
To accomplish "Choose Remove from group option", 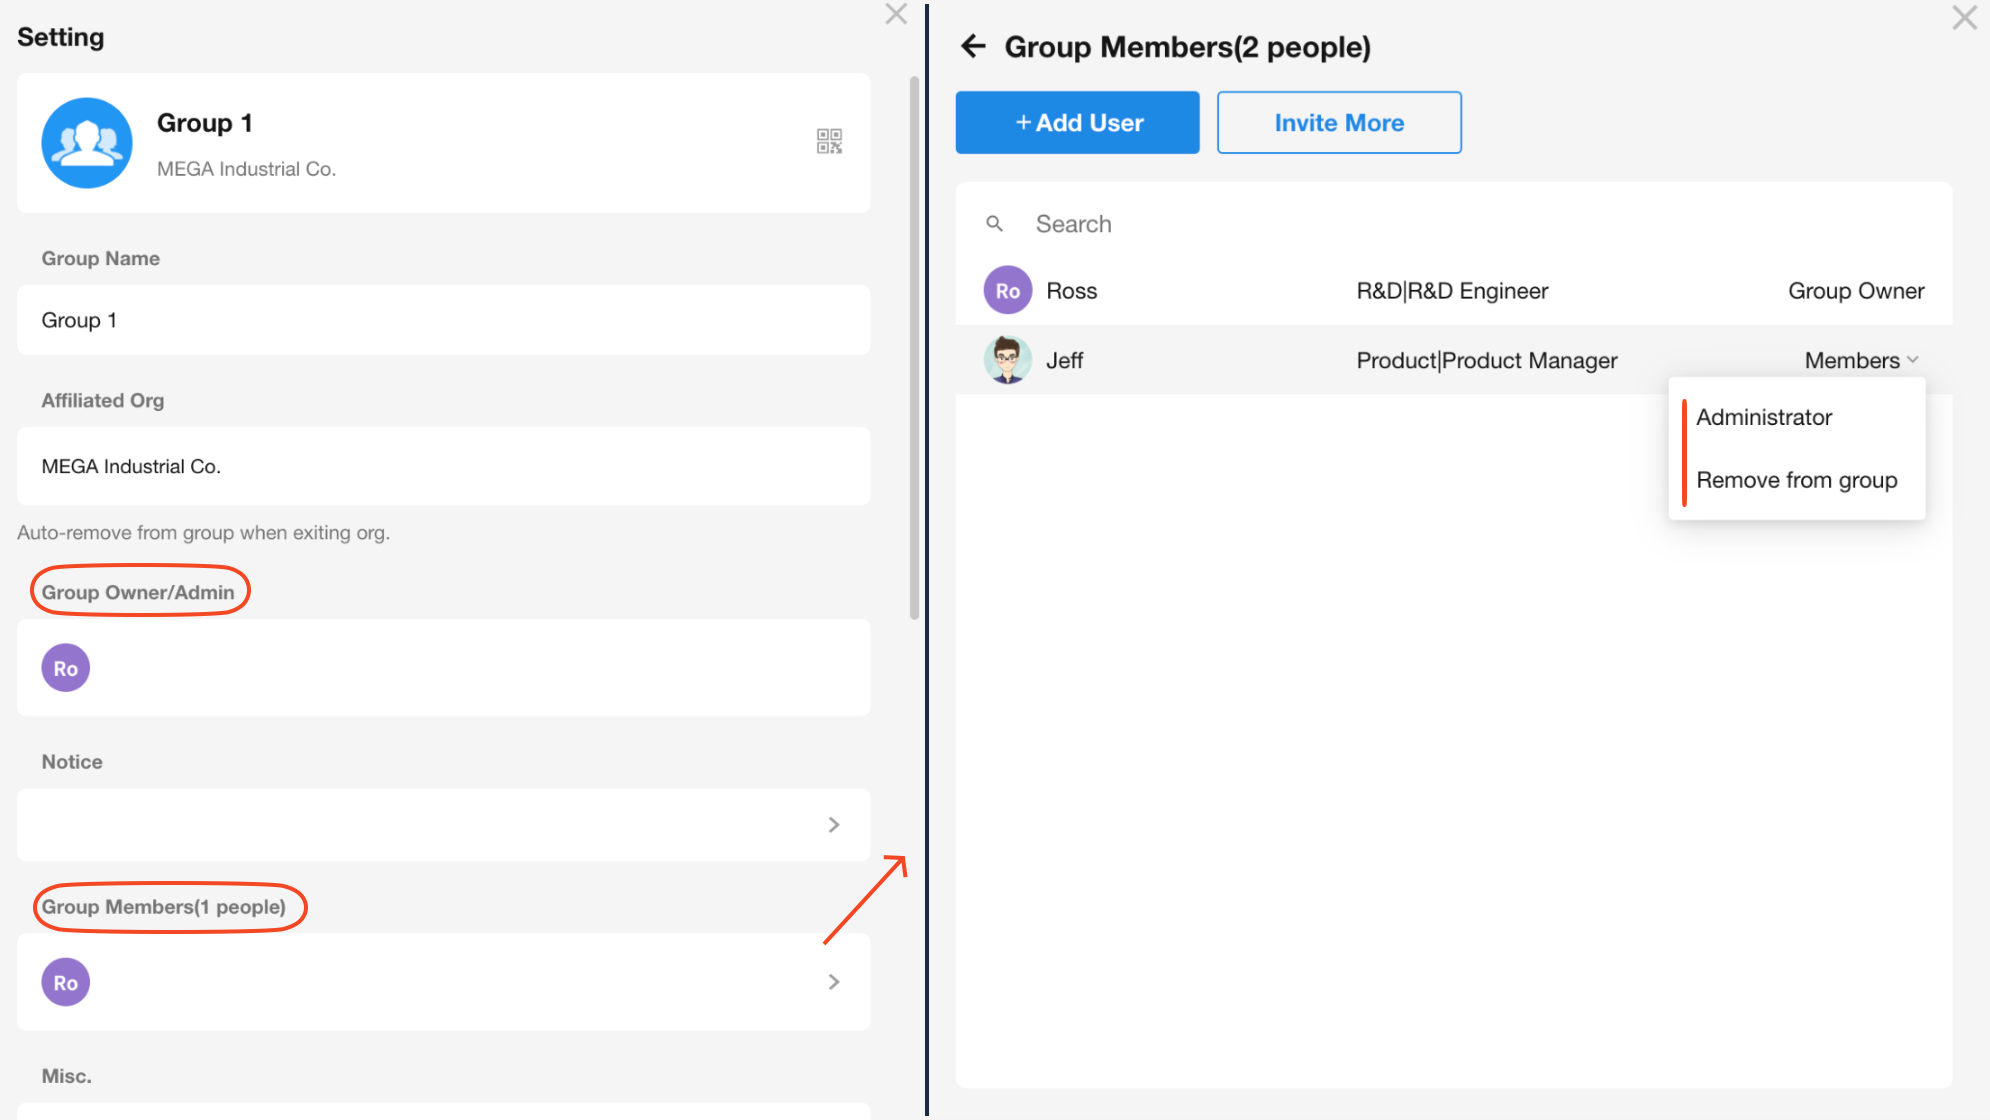I will coord(1796,480).
